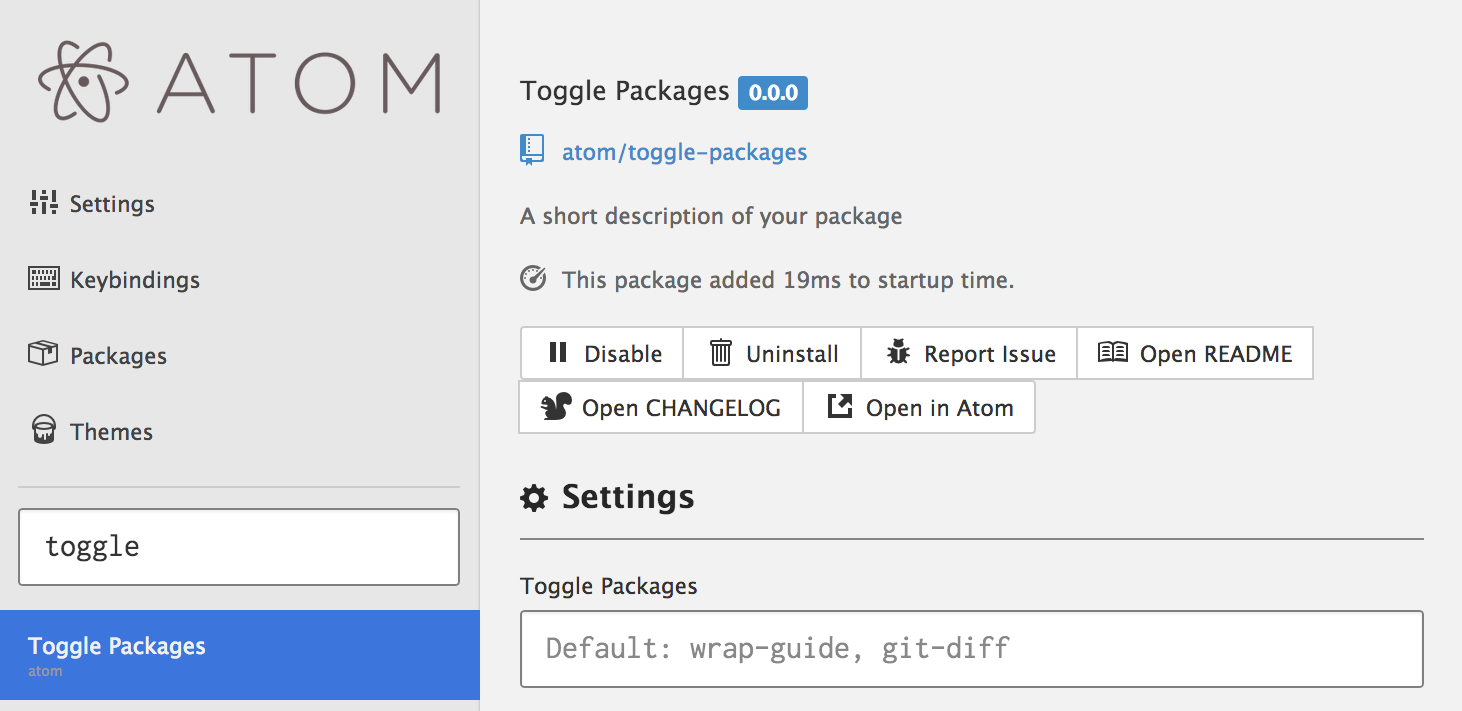Click the Atom logo icon
Viewport: 1462px width, 711px height.
click(x=85, y=81)
